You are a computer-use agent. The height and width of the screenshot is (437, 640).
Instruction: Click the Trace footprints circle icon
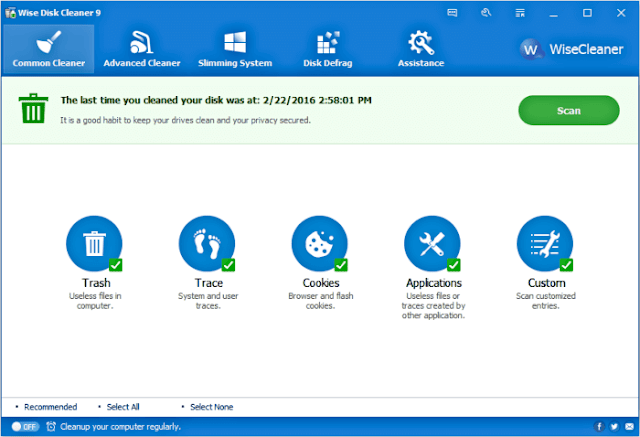tap(207, 244)
